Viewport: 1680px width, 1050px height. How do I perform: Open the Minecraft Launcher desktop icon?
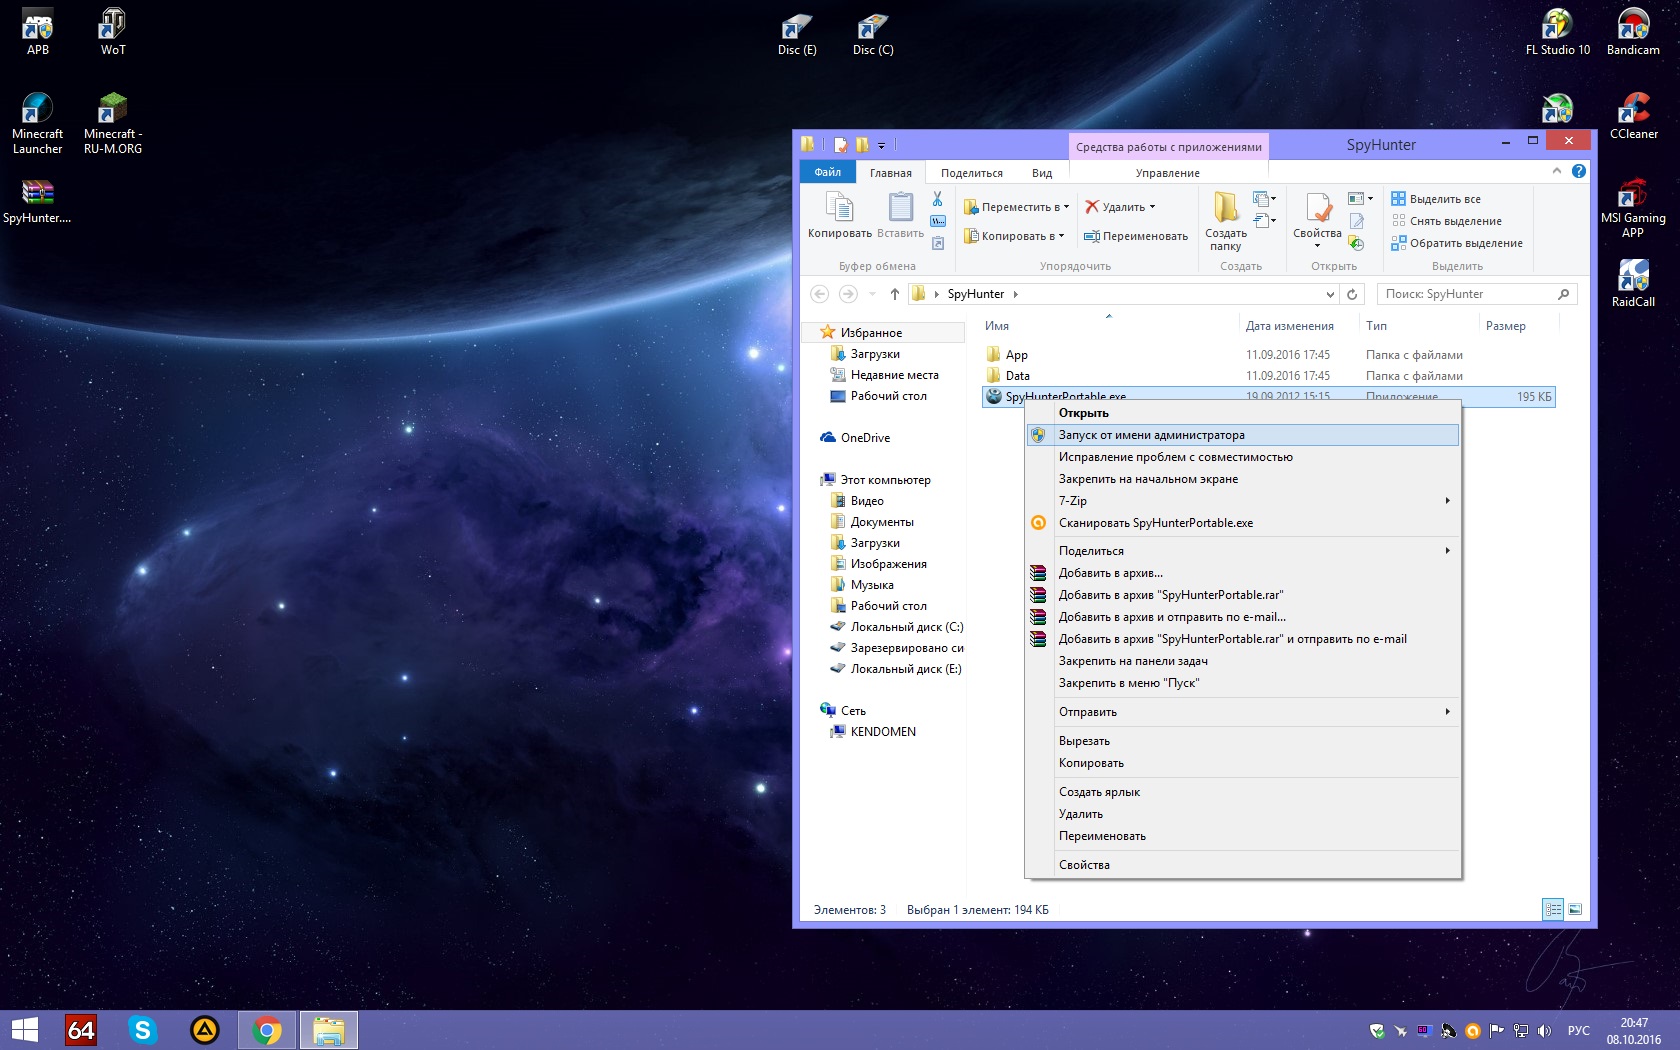(x=37, y=124)
